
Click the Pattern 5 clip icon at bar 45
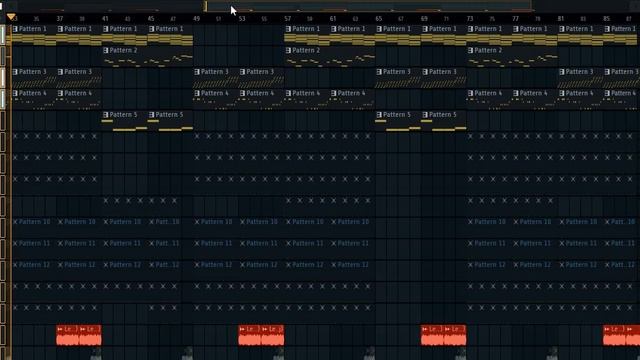pos(151,115)
